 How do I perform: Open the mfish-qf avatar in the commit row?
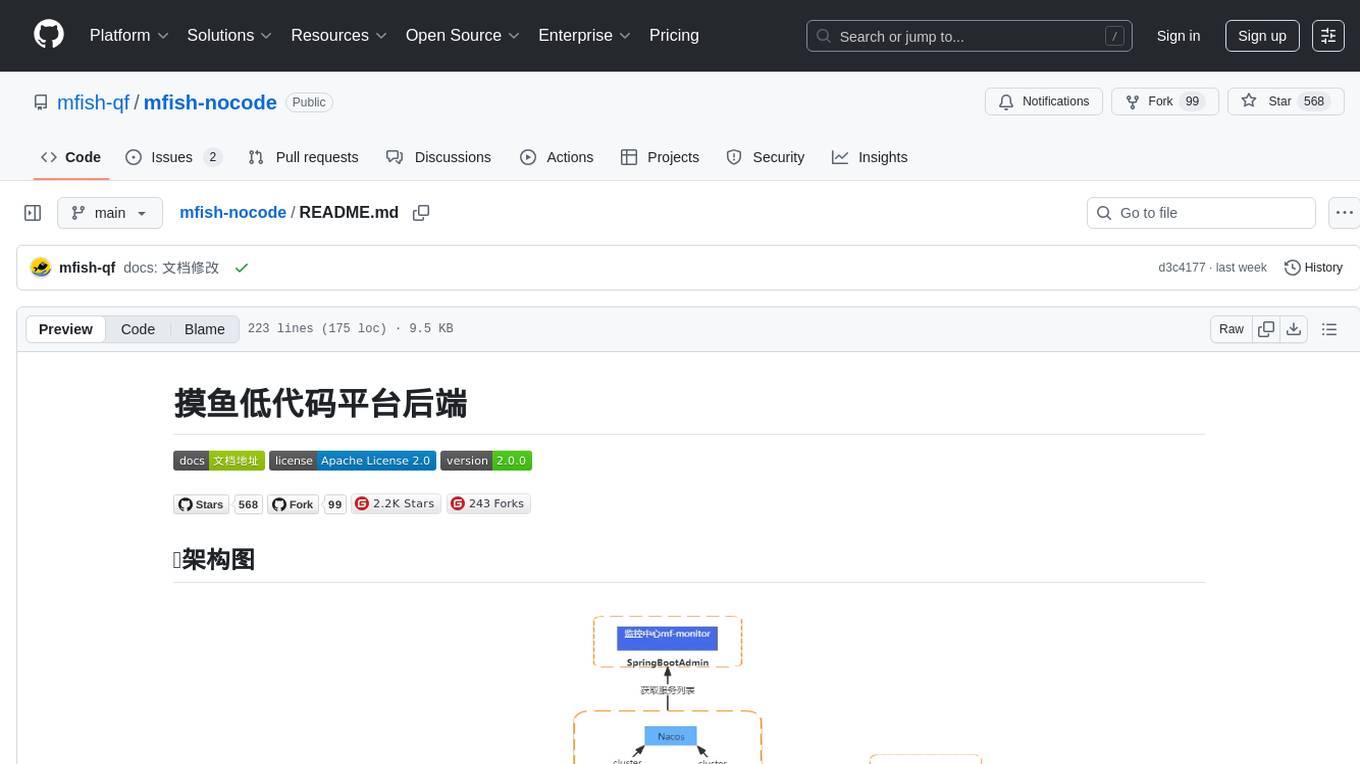pyautogui.click(x=41, y=267)
